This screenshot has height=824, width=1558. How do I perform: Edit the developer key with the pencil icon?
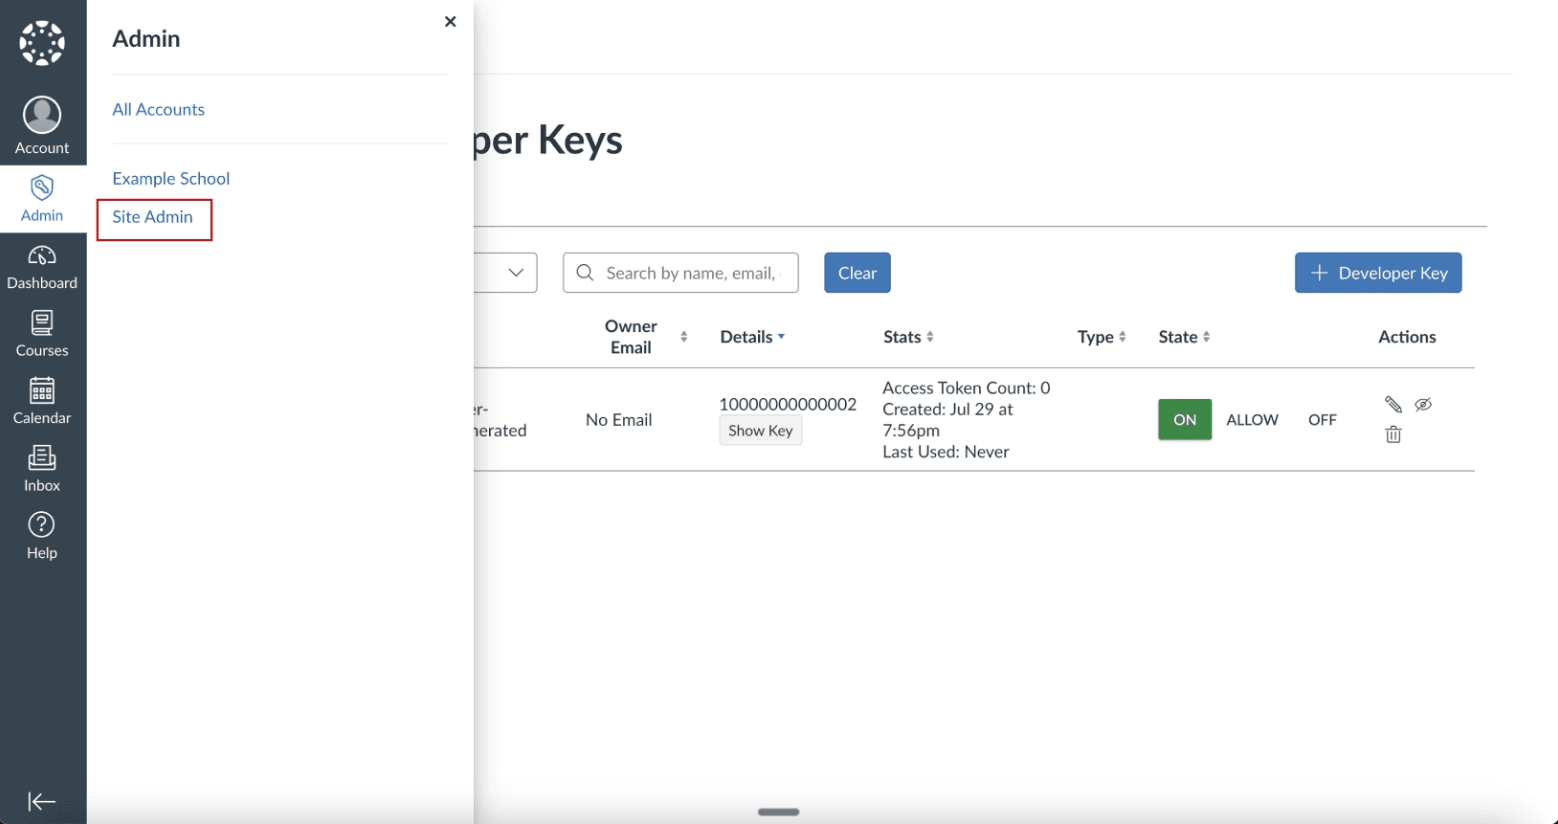pyautogui.click(x=1392, y=404)
